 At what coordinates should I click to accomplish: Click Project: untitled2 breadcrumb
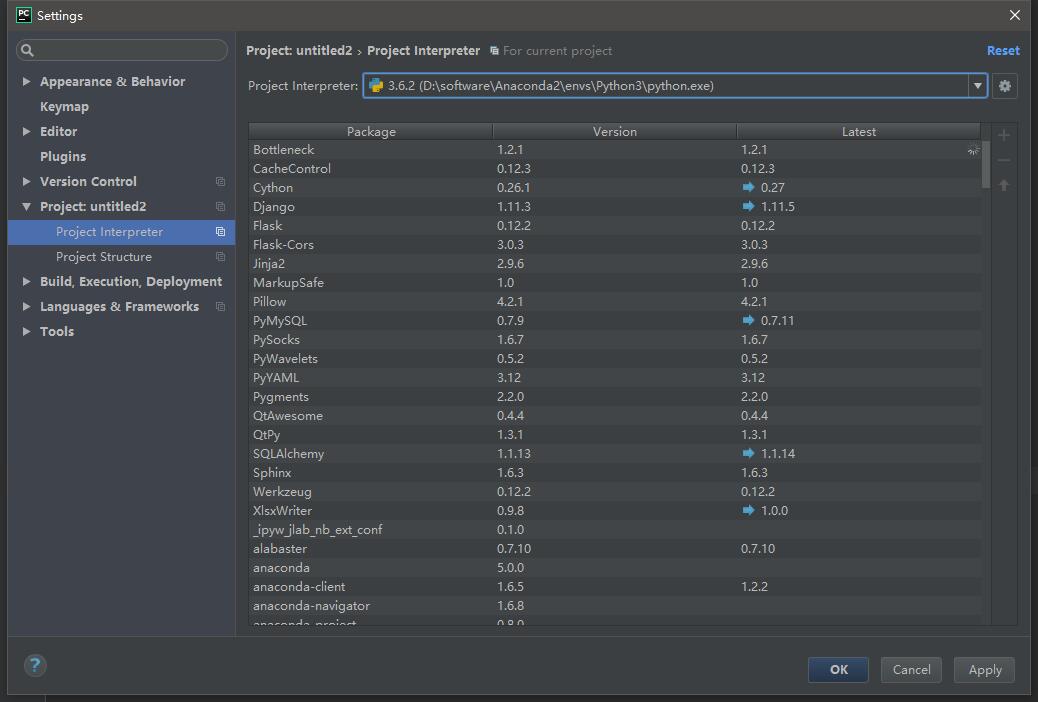pyautogui.click(x=299, y=50)
